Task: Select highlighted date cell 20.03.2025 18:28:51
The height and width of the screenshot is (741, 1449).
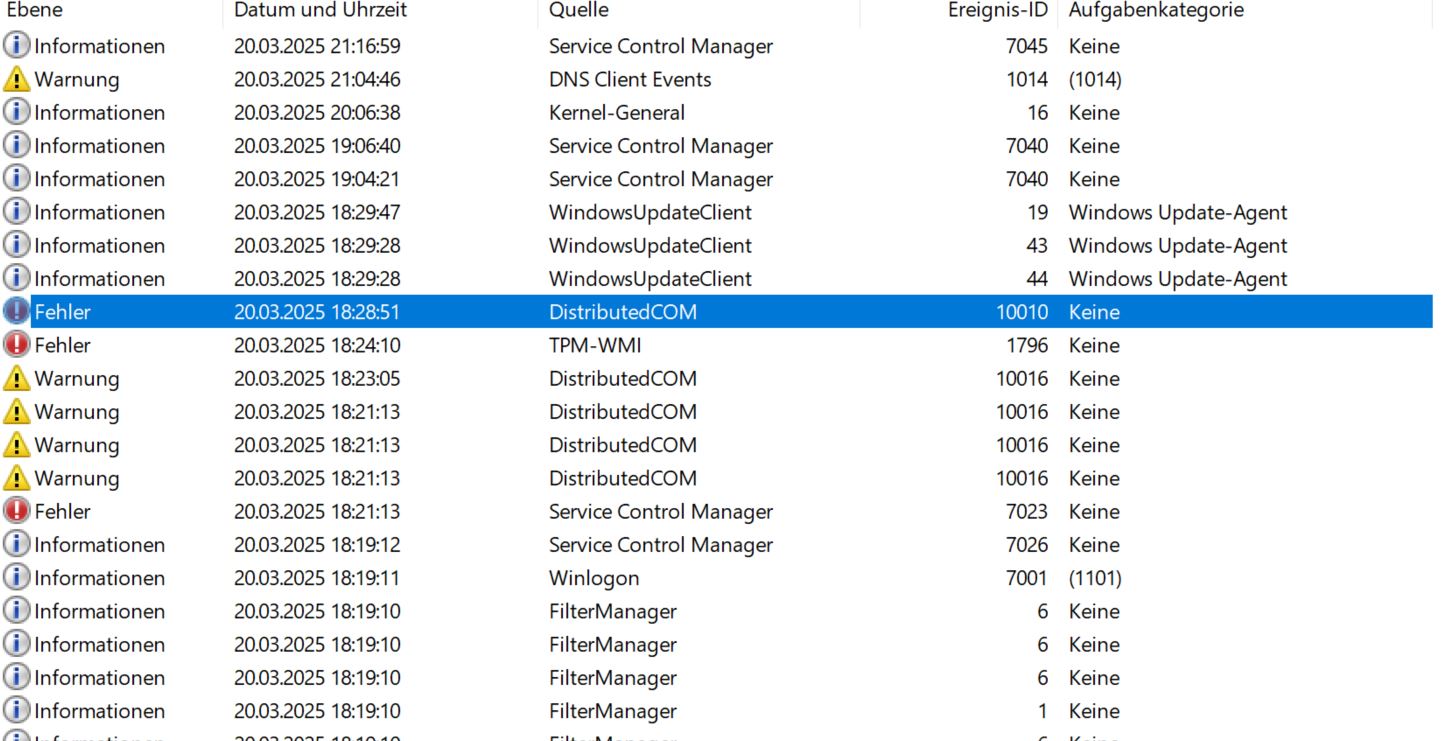Action: [x=317, y=312]
